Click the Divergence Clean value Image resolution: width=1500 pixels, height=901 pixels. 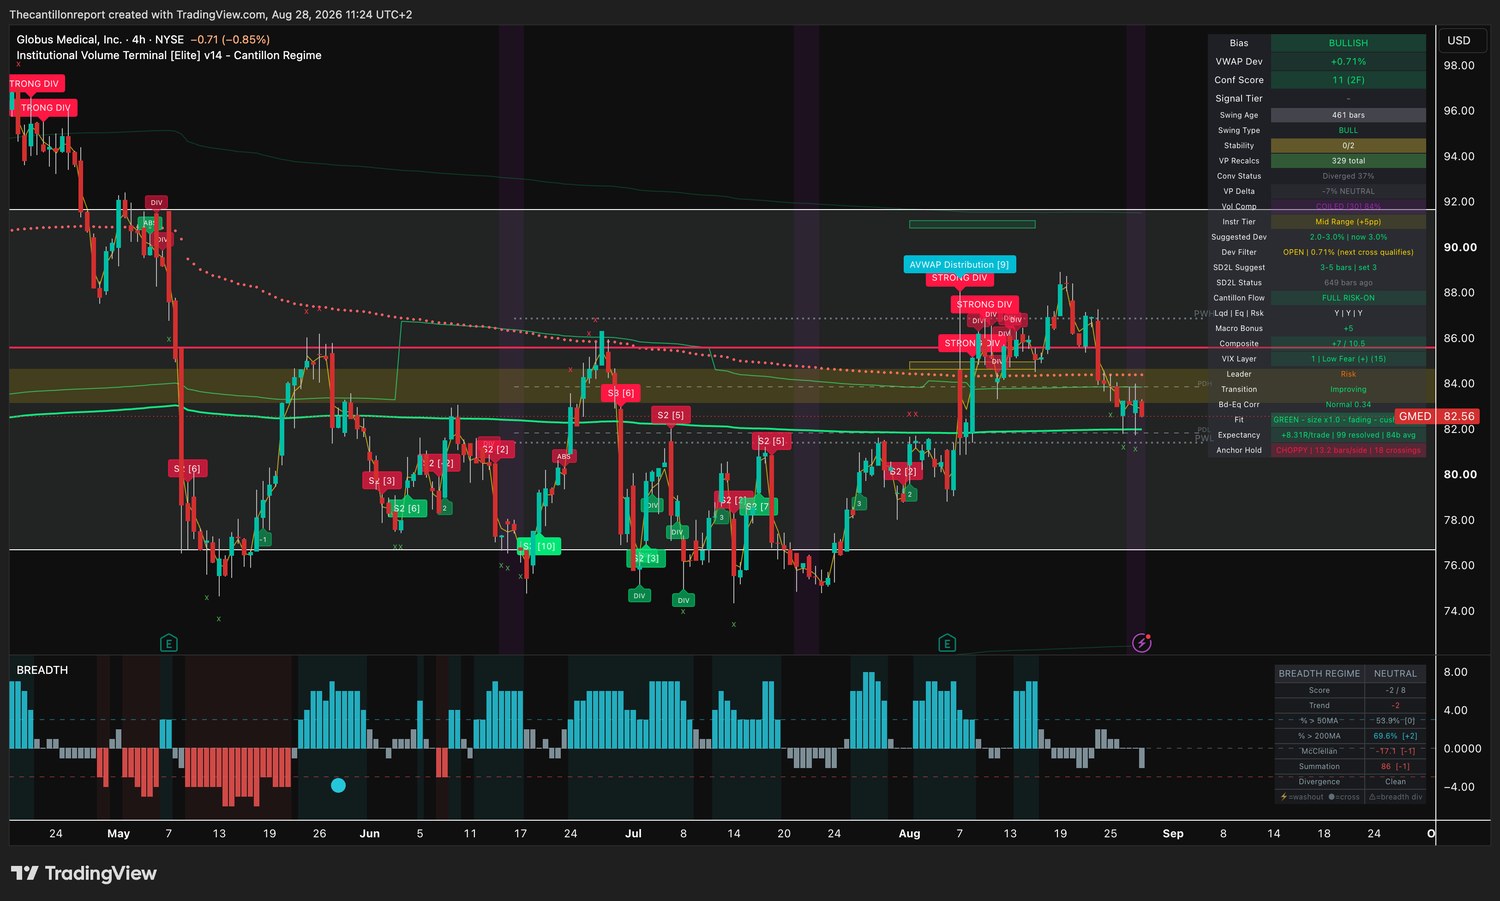pos(1395,782)
